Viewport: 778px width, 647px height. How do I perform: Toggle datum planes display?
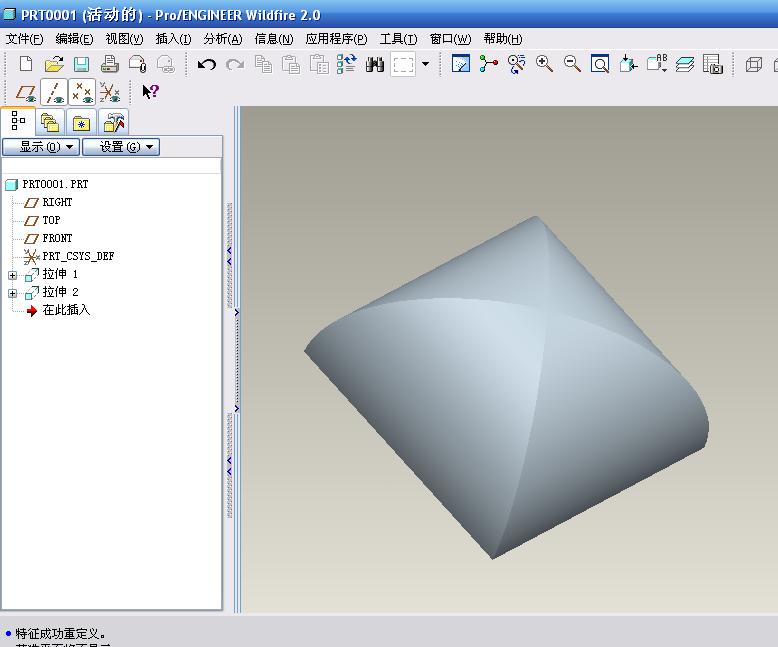pyautogui.click(x=26, y=93)
